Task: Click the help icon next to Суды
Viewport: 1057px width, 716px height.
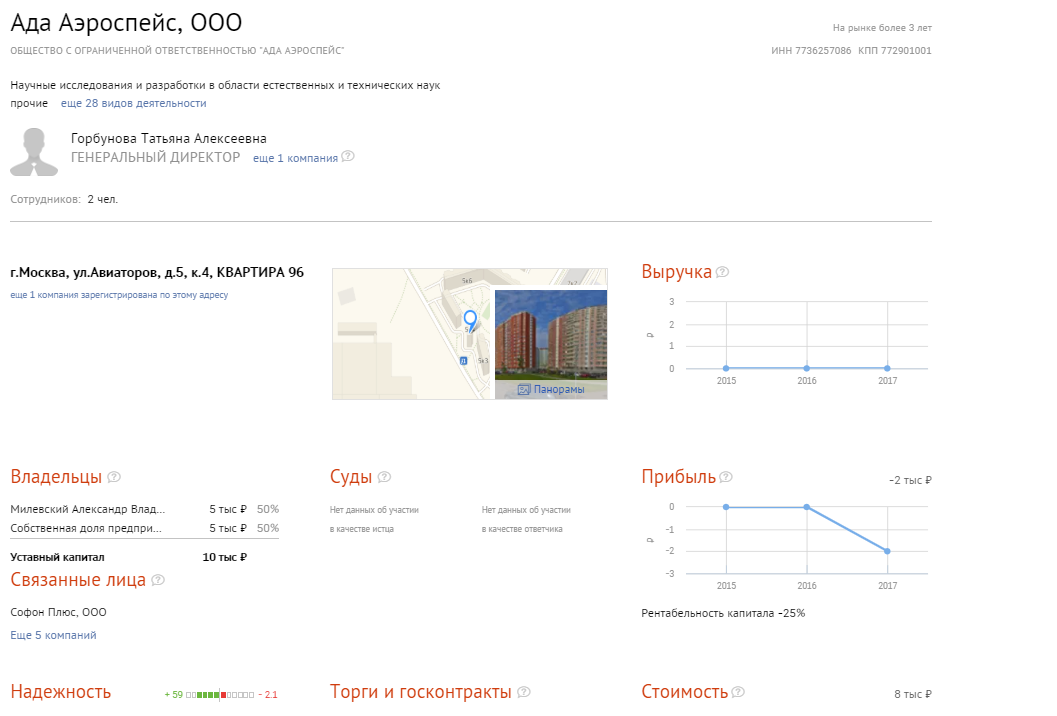Action: click(x=384, y=477)
